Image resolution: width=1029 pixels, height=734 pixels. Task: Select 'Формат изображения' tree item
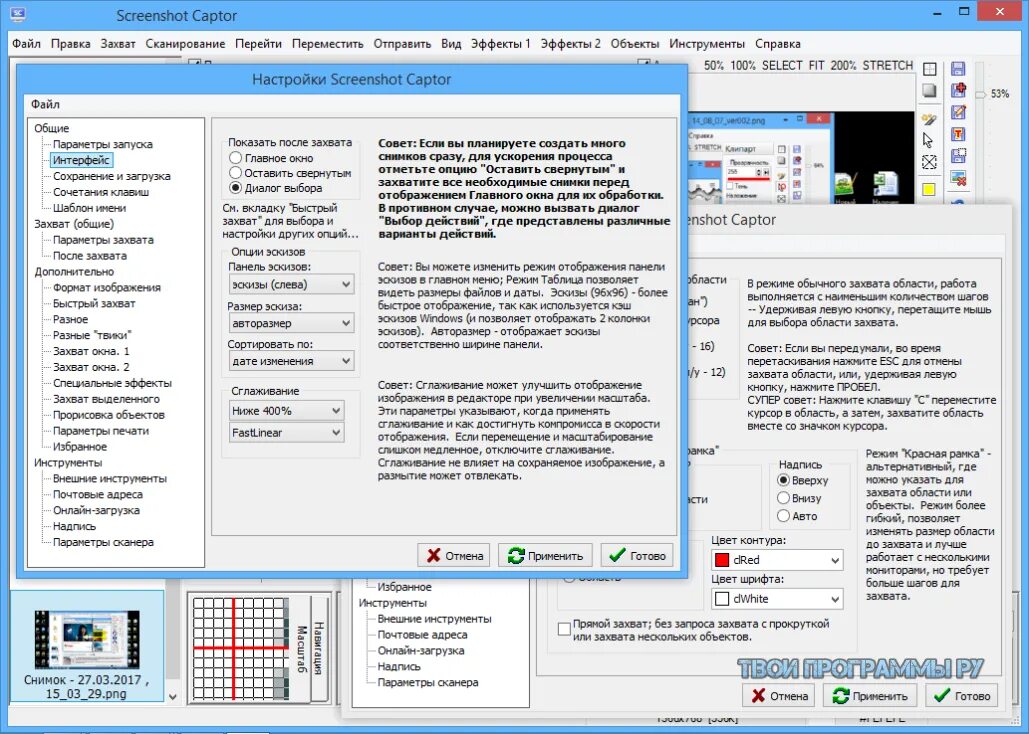point(106,288)
